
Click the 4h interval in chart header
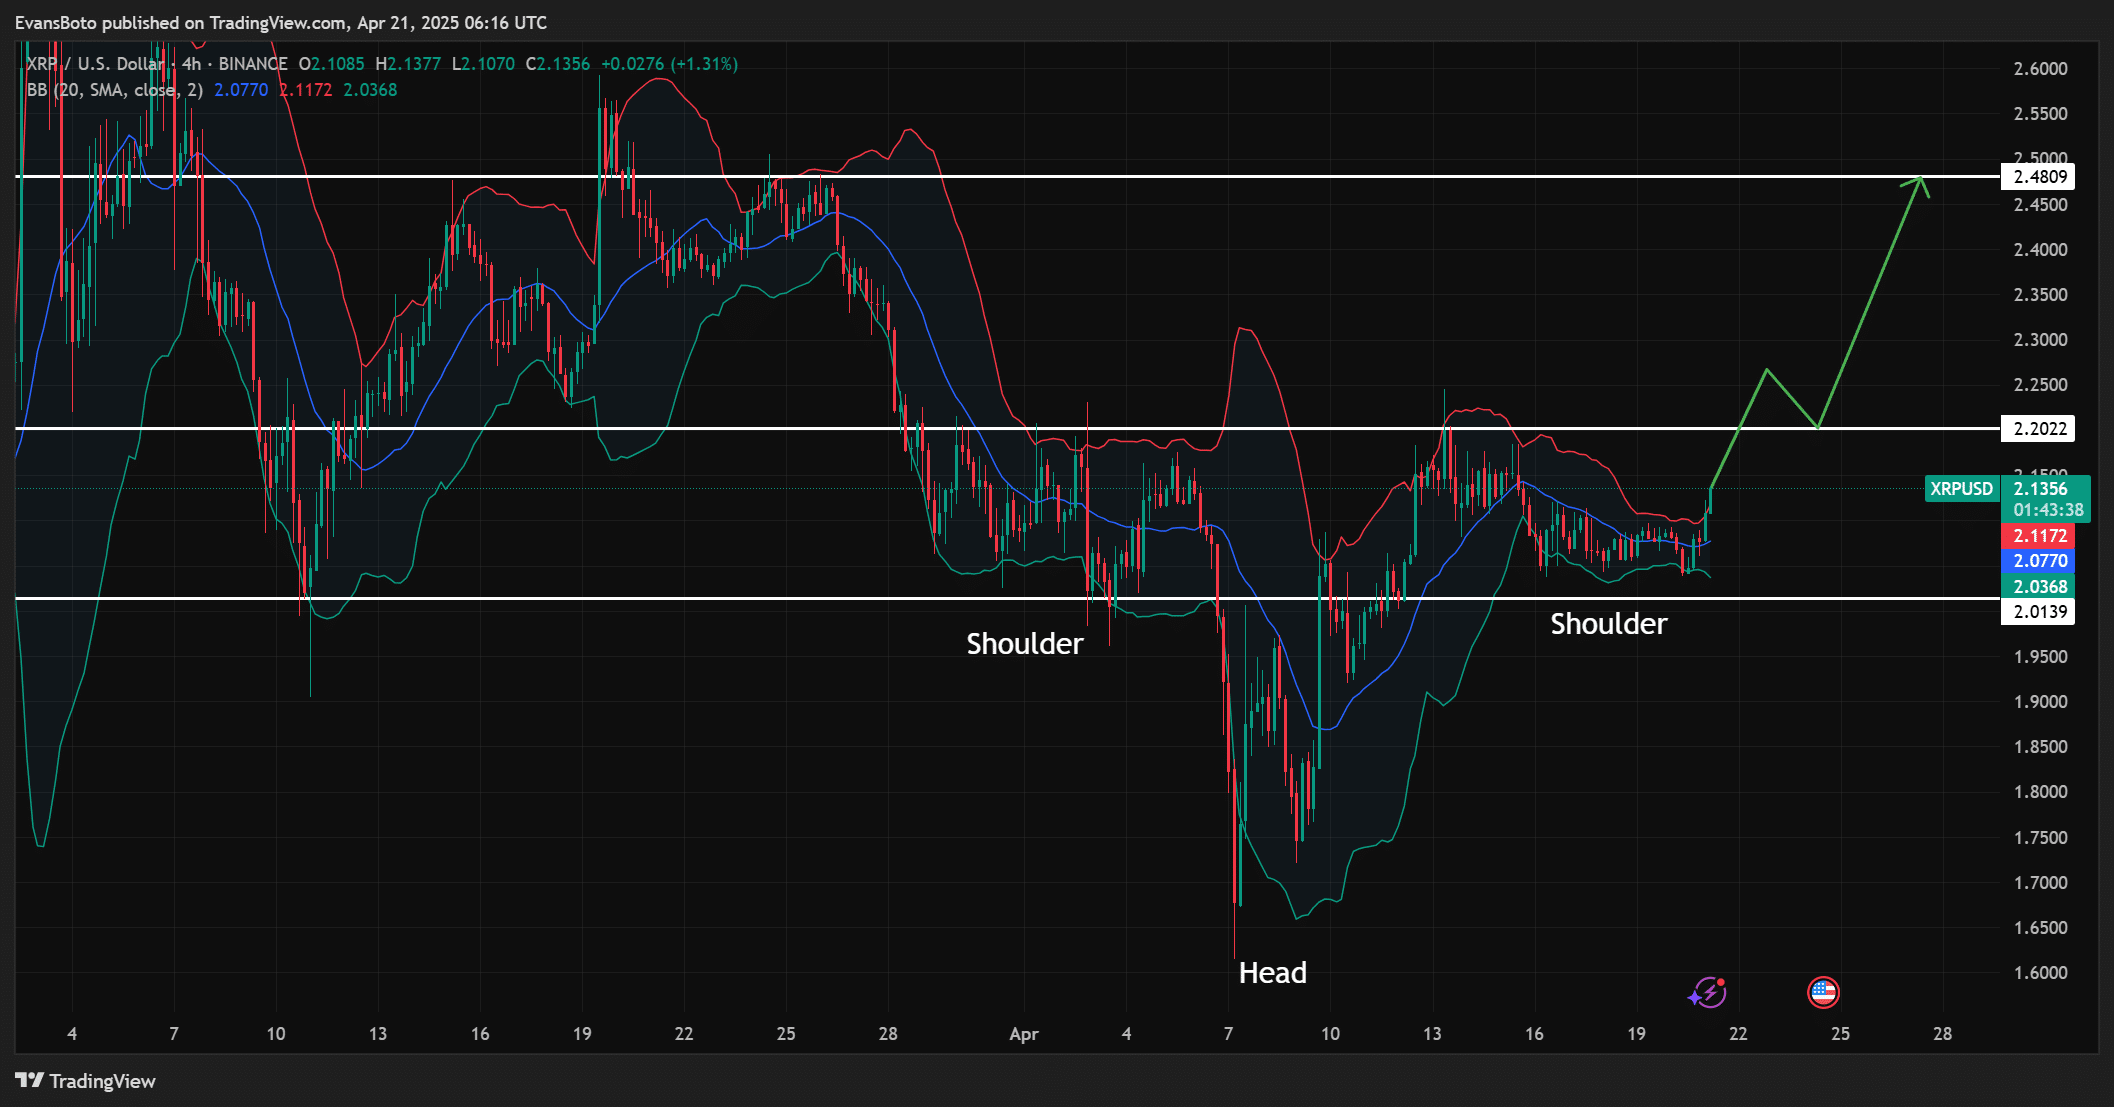tap(191, 64)
